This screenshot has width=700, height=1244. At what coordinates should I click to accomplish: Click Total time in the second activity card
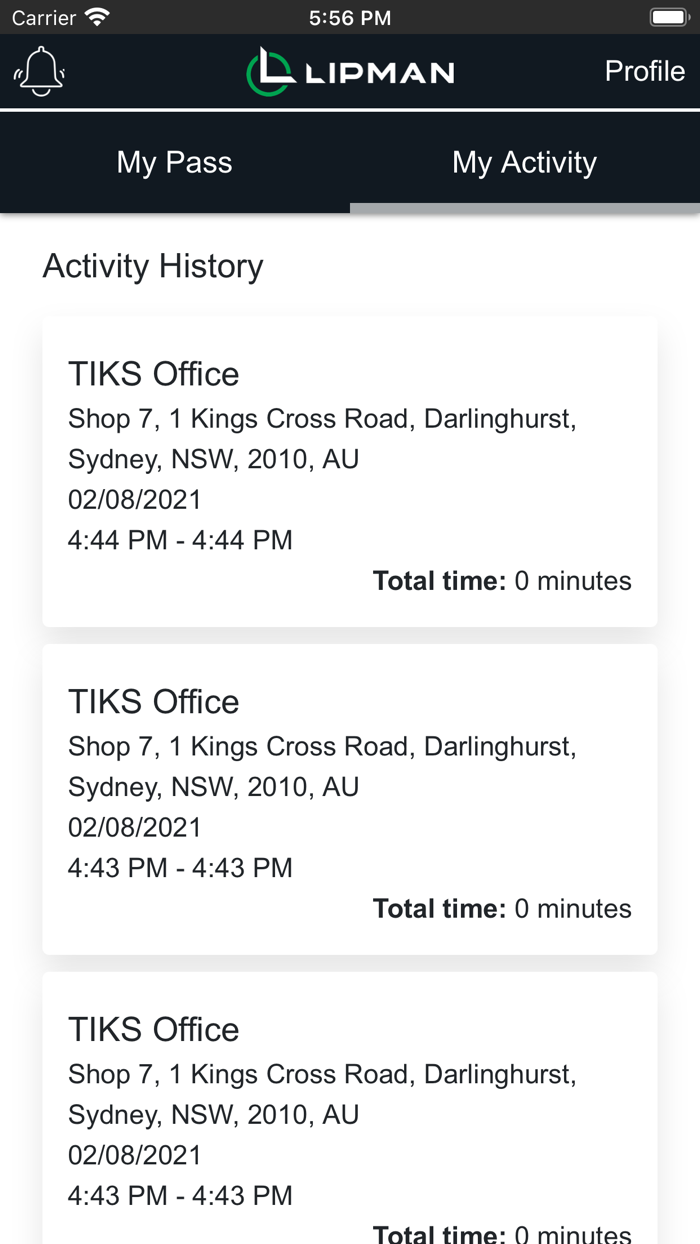[502, 909]
